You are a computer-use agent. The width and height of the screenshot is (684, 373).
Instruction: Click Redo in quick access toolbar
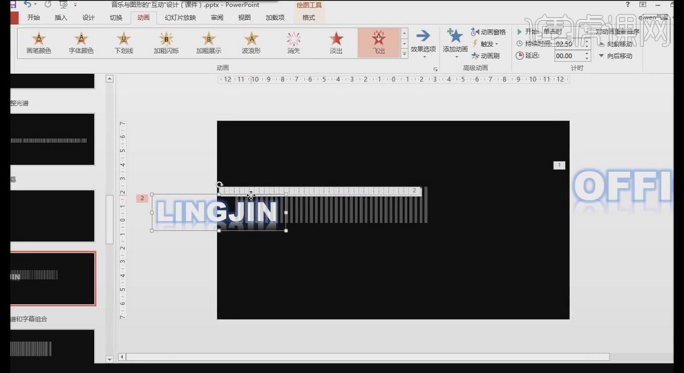(x=48, y=4)
